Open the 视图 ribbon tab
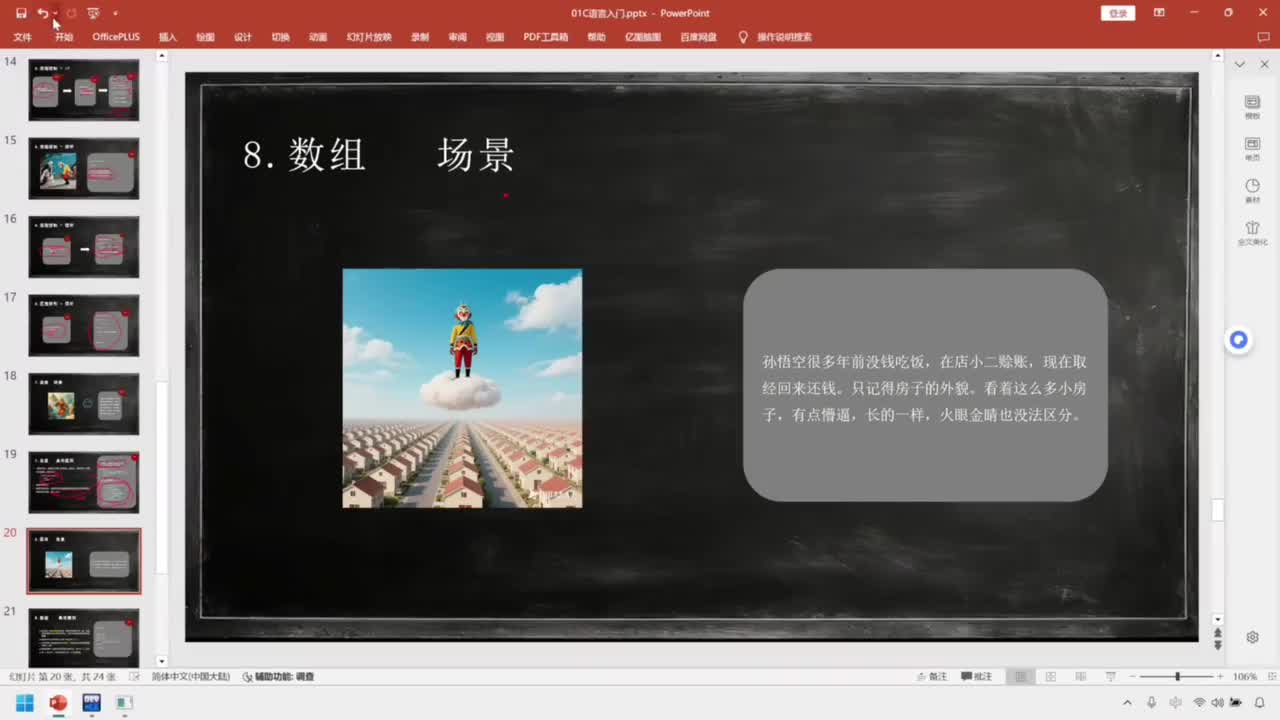Screen dimensions: 1280x720 pos(495,37)
